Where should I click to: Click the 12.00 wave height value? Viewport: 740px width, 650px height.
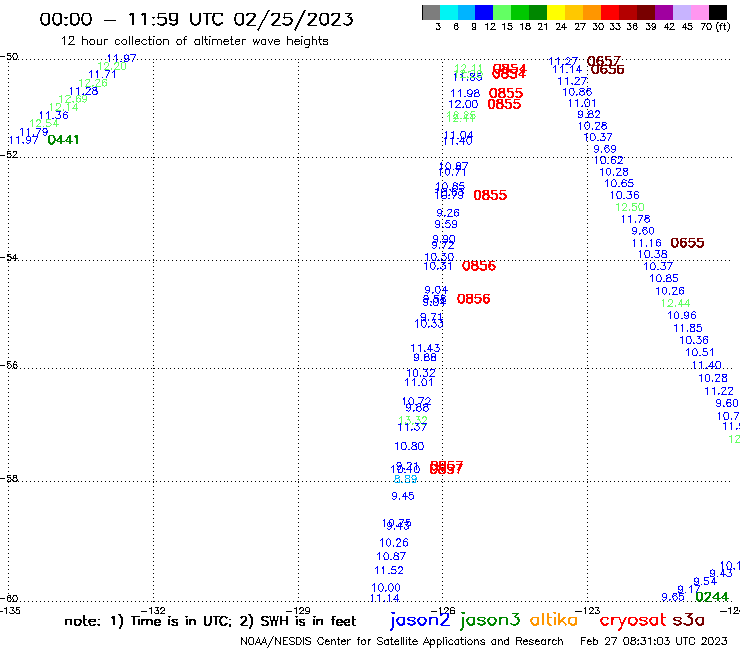463,104
